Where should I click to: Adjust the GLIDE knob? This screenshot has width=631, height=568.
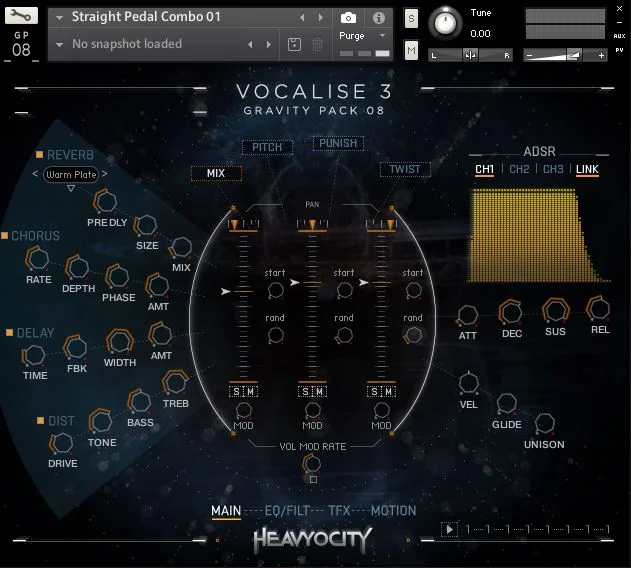click(507, 404)
